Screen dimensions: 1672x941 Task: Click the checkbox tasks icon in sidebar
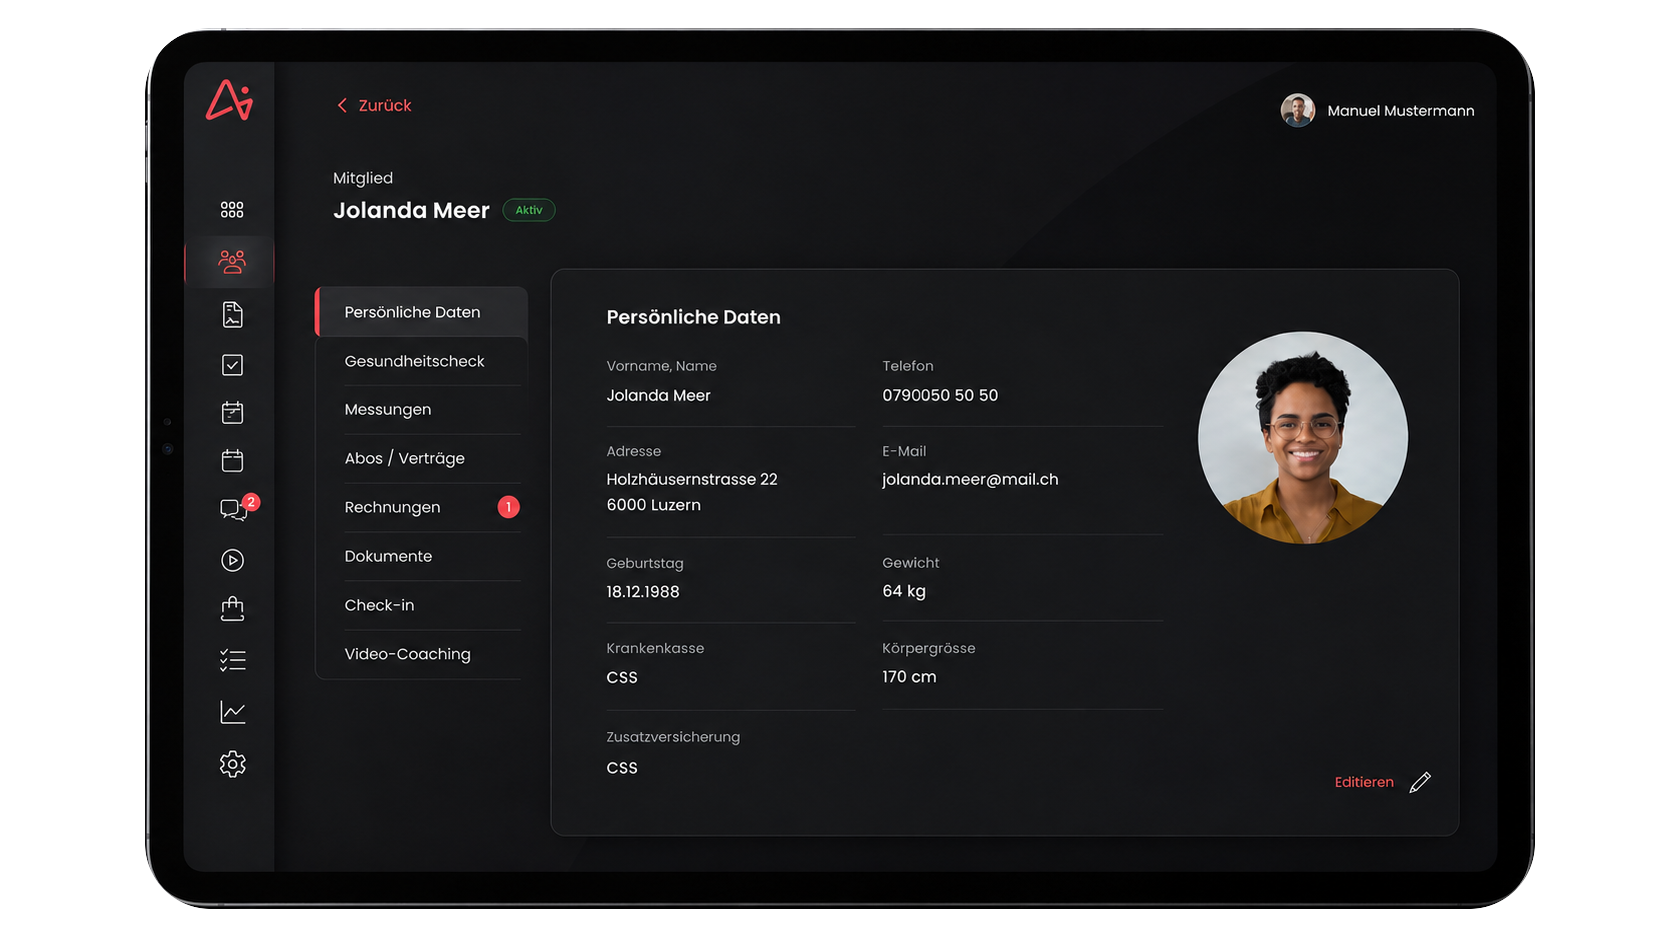(x=232, y=365)
